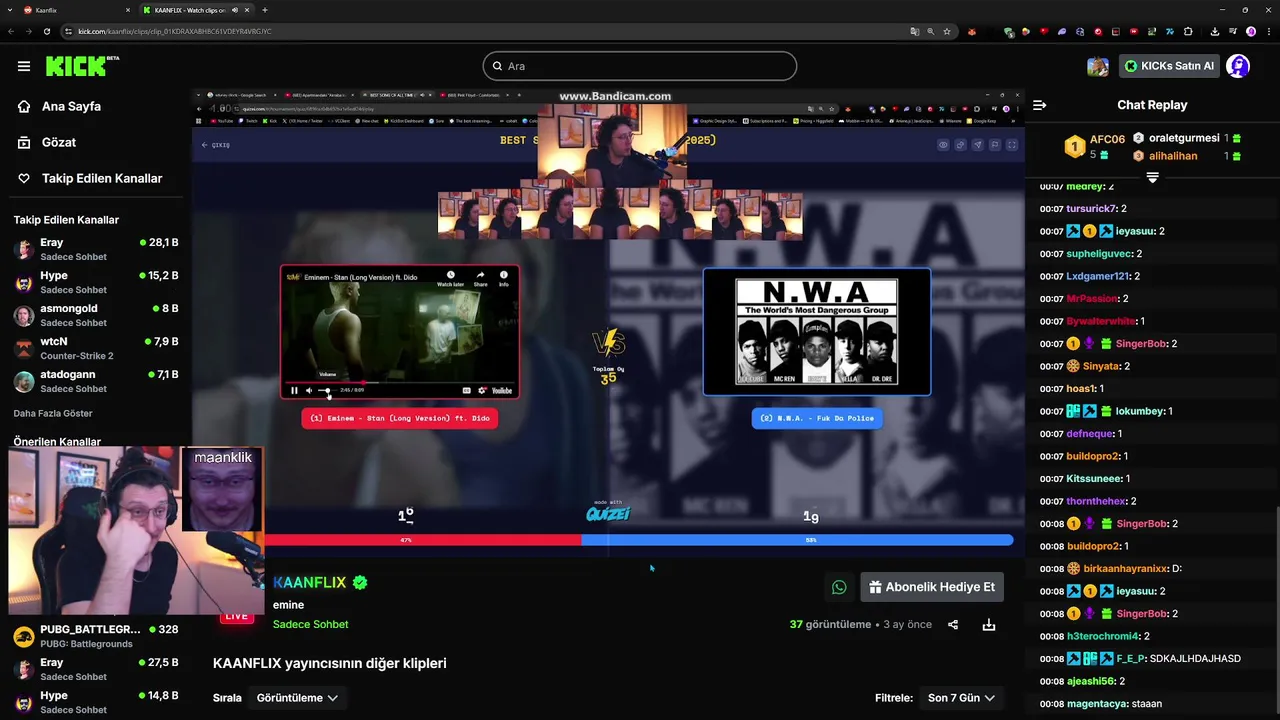This screenshot has width=1280, height=720.
Task: Toggle subtitles in the embedded YouTube player
Action: pyautogui.click(x=466, y=390)
